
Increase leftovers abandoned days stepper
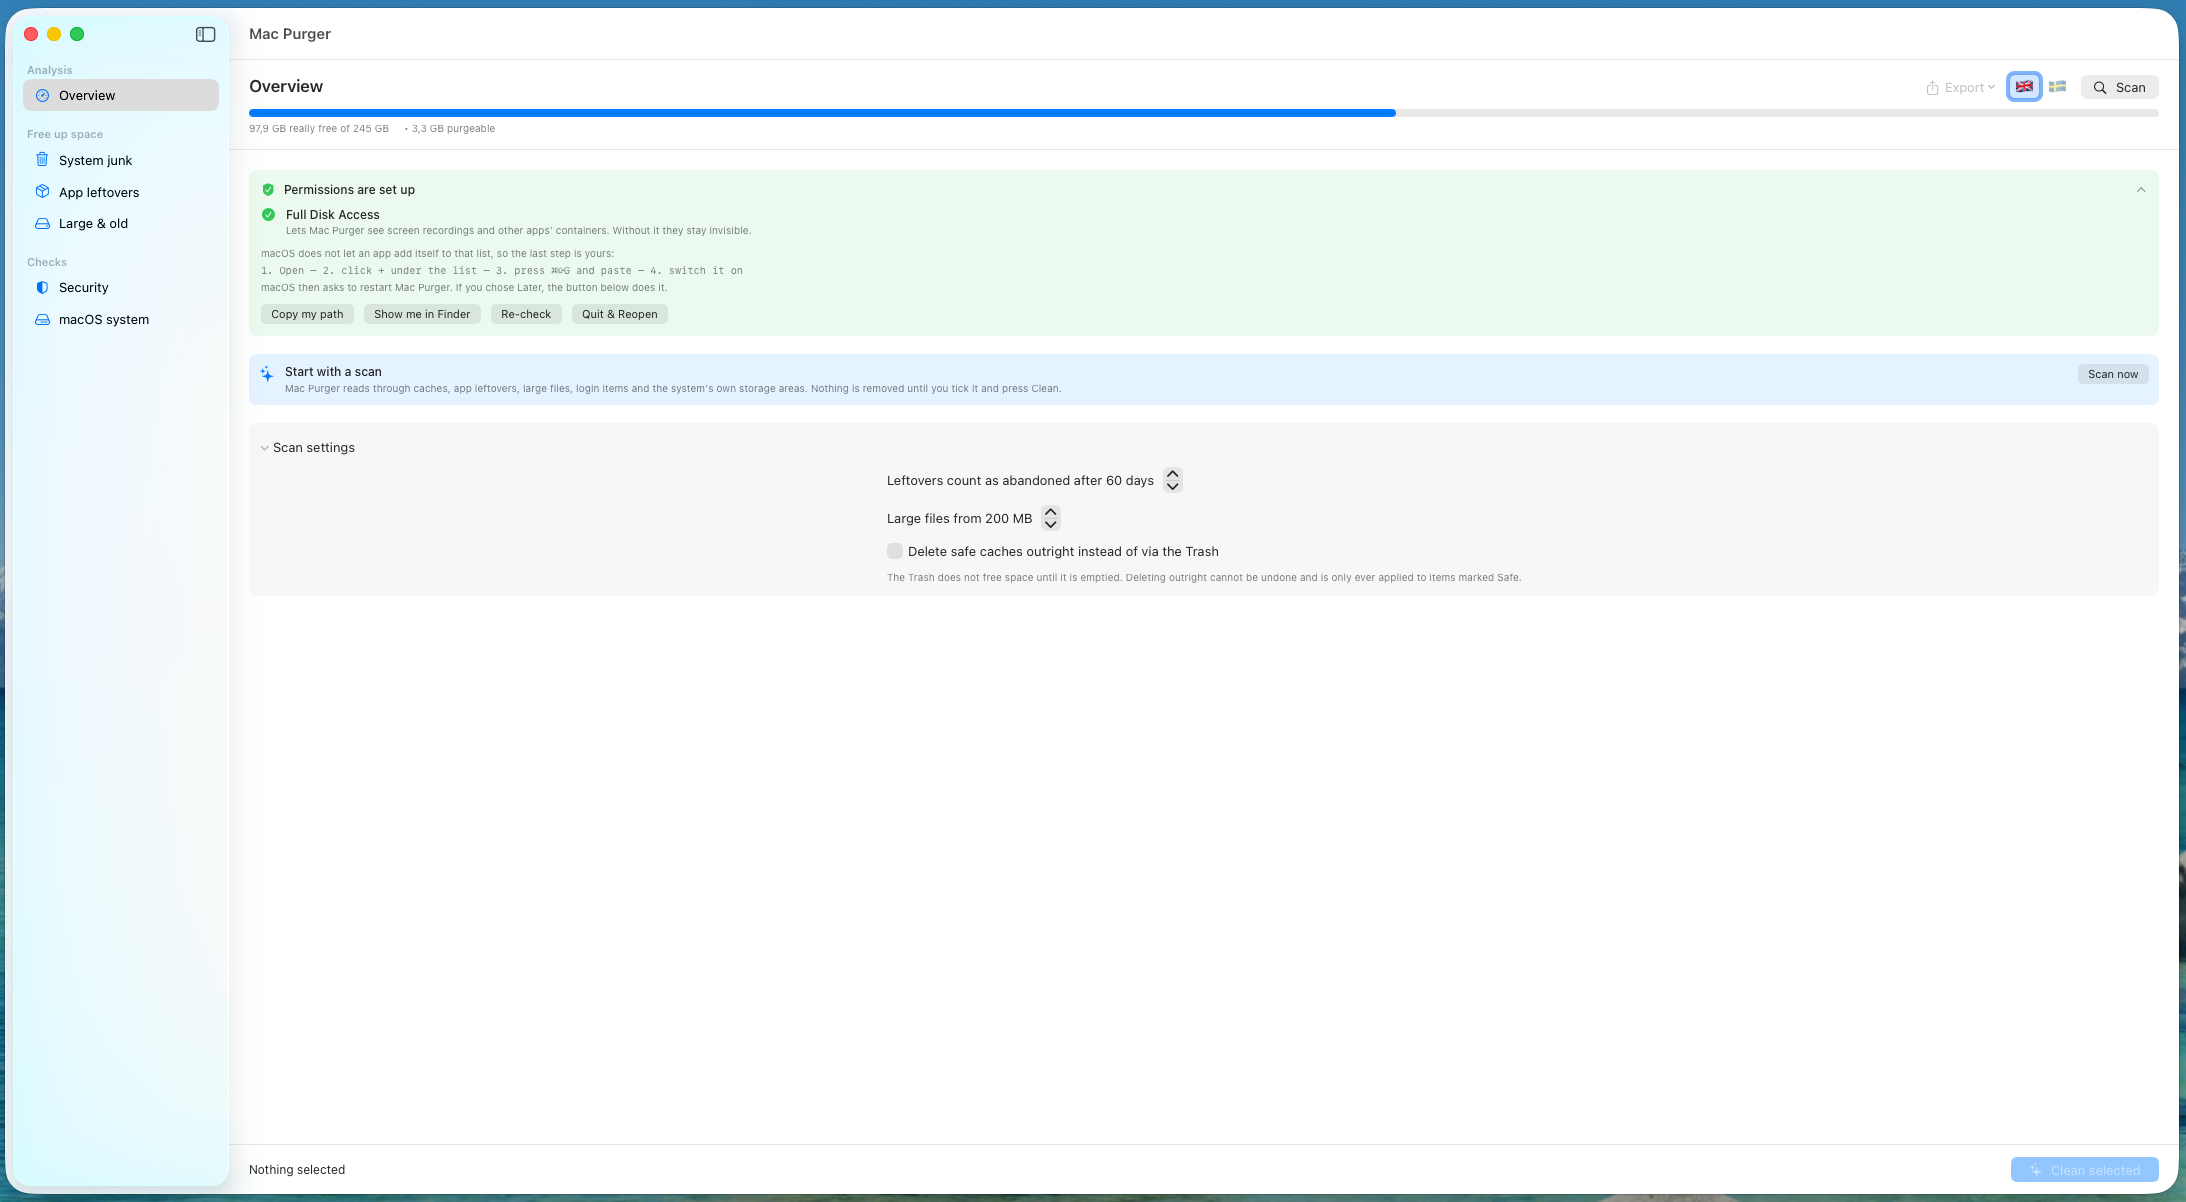tap(1173, 474)
